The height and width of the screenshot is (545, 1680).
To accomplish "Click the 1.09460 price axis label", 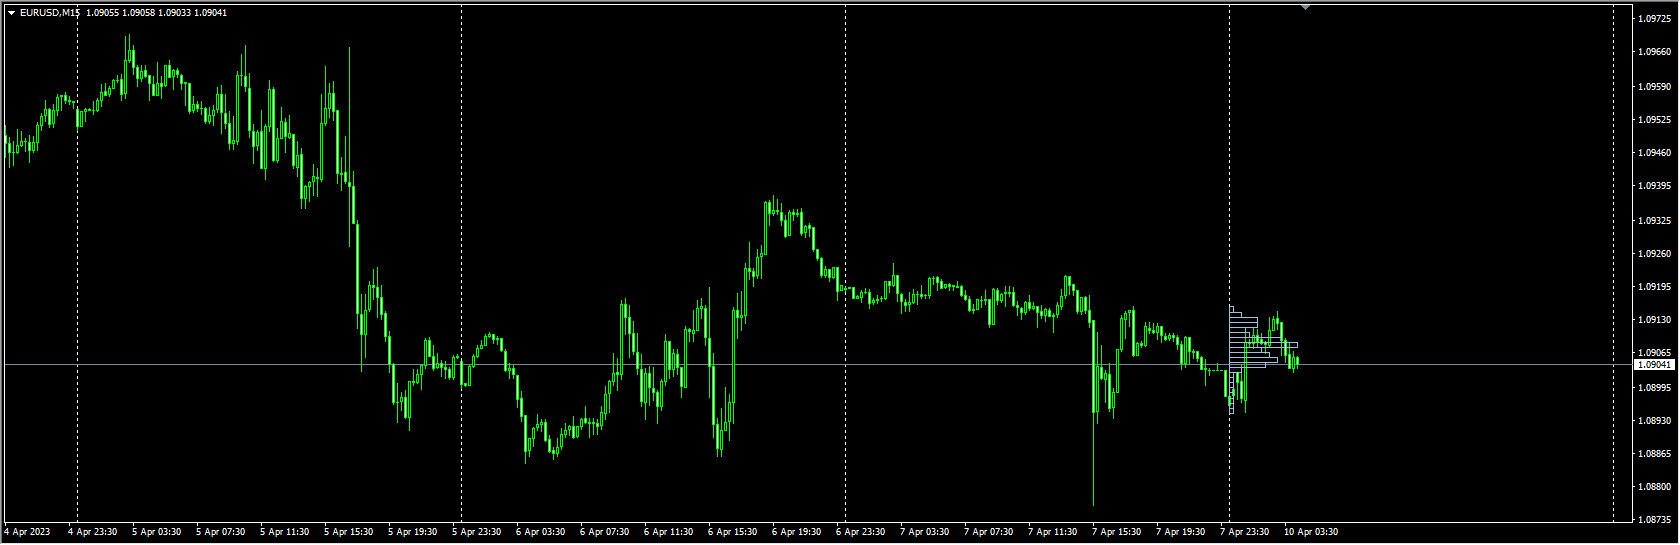I will coord(1656,152).
